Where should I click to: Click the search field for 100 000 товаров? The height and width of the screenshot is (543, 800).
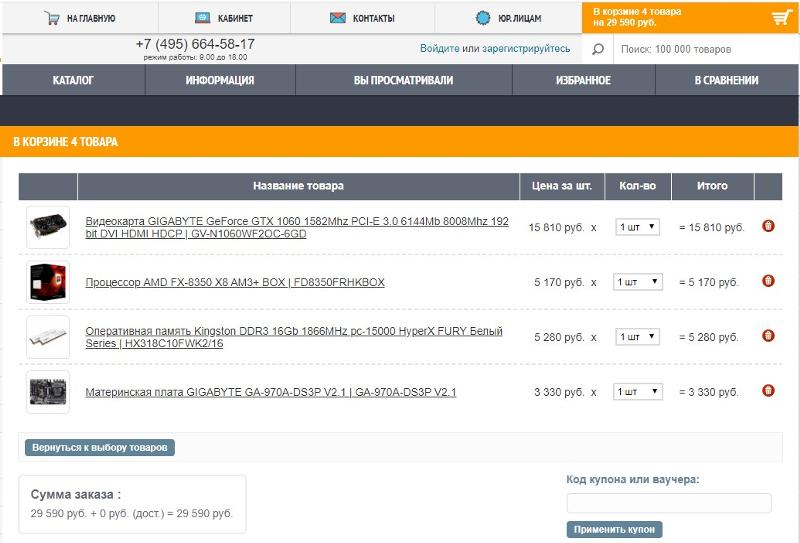(x=706, y=49)
